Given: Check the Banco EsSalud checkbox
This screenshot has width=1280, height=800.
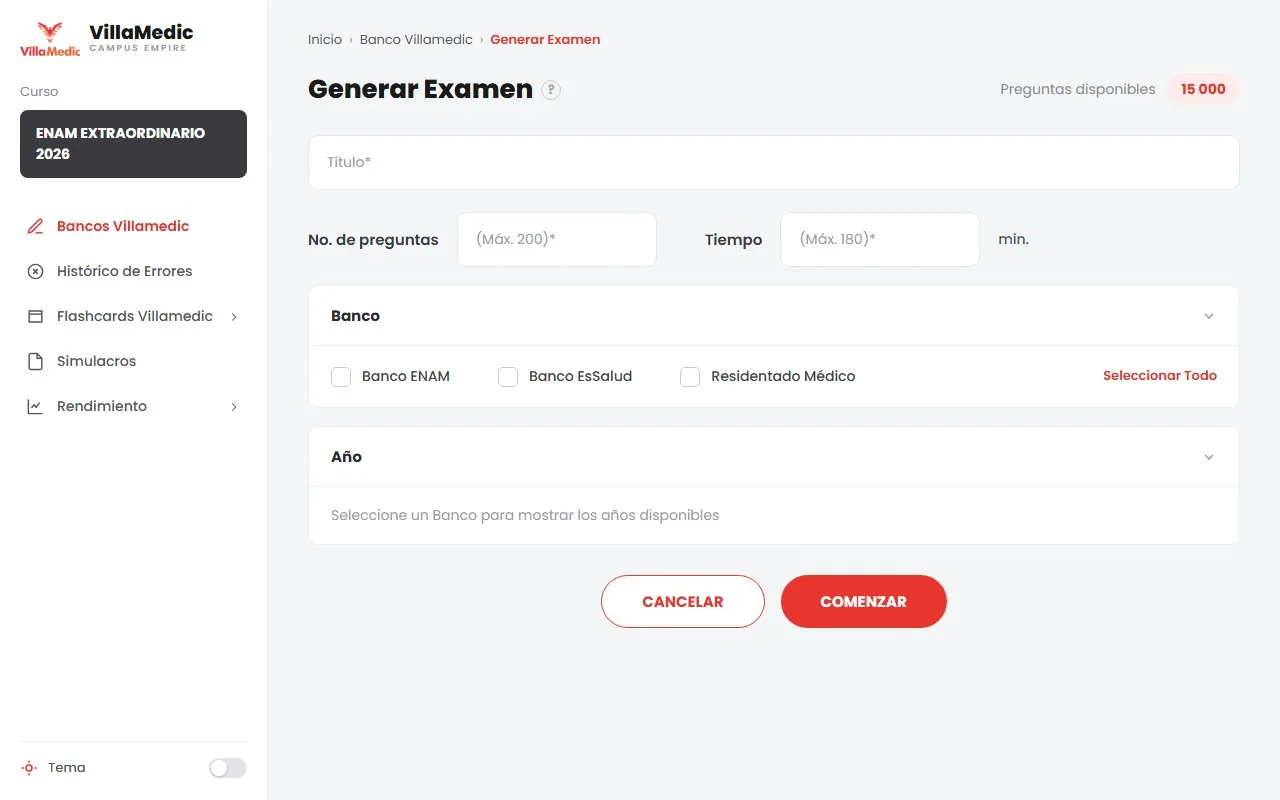Looking at the screenshot, I should coord(508,377).
